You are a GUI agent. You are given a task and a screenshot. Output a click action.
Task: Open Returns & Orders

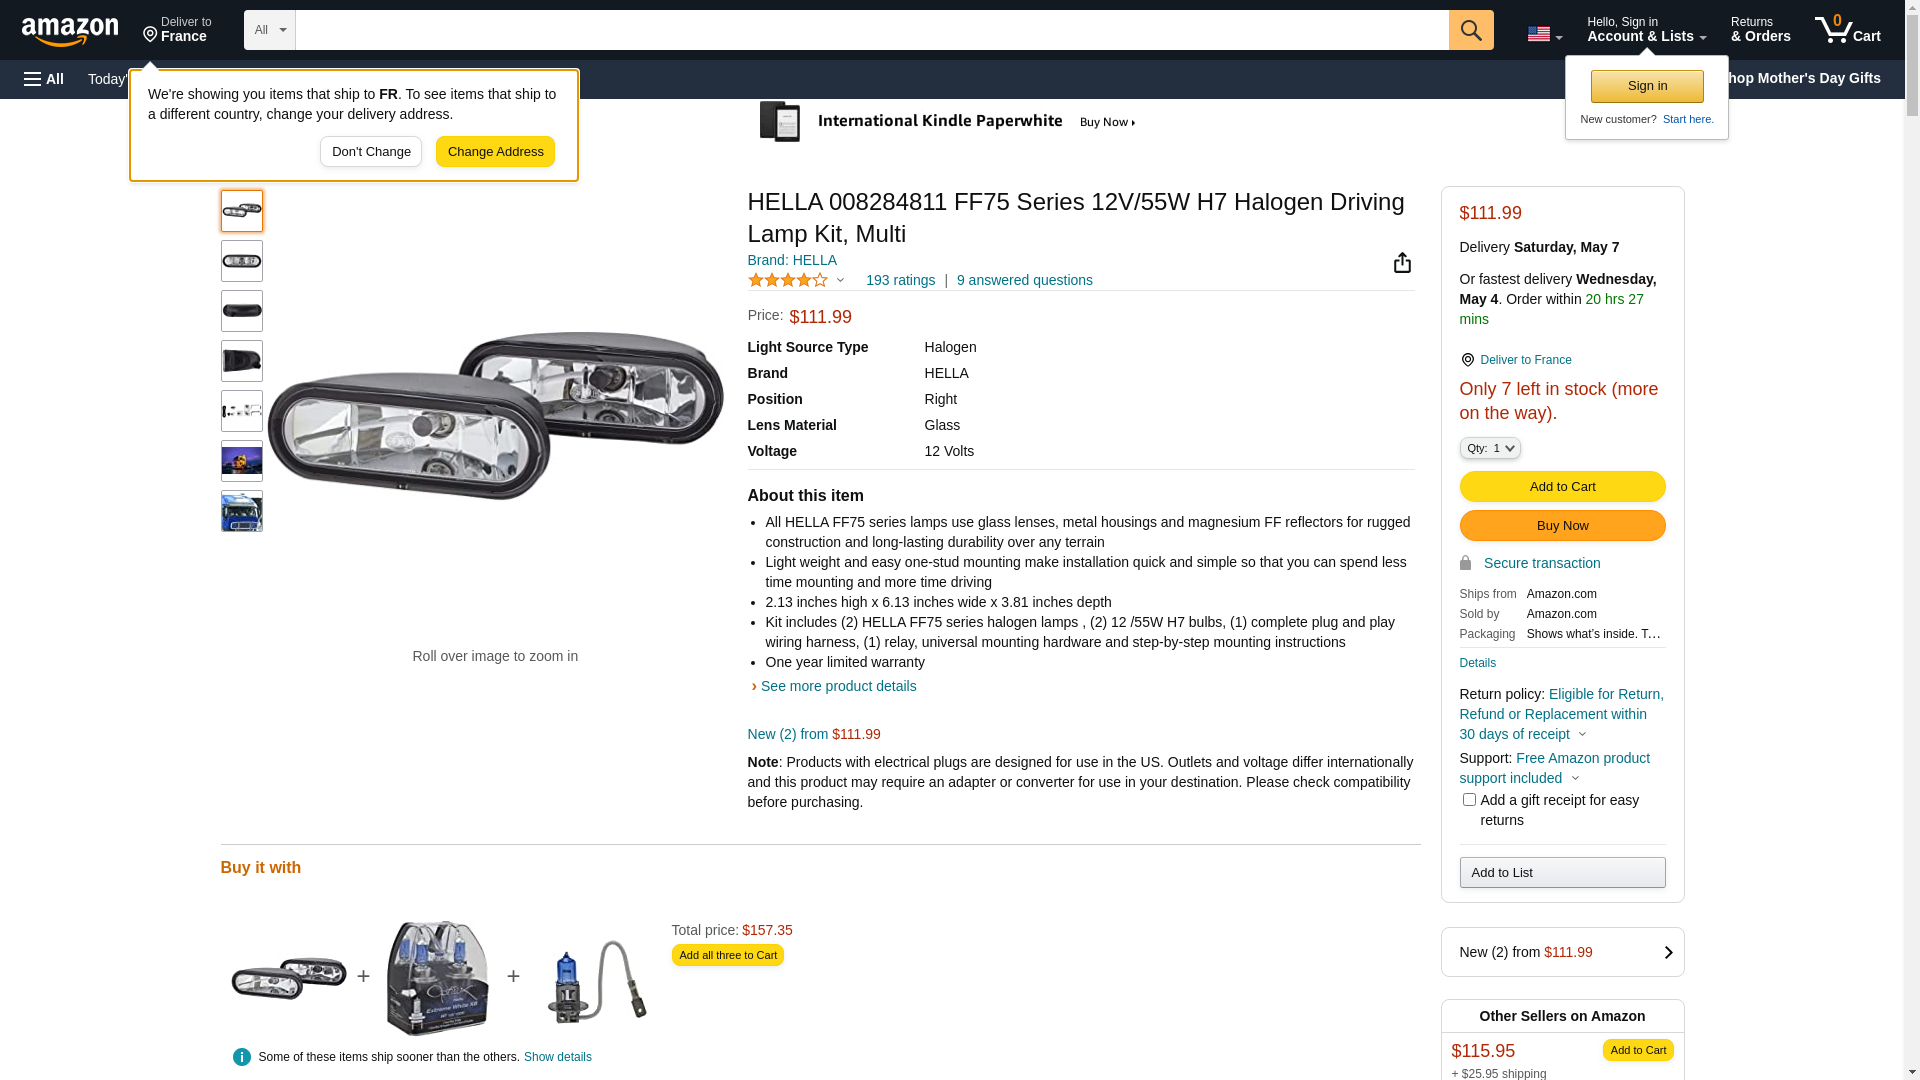[1760, 30]
